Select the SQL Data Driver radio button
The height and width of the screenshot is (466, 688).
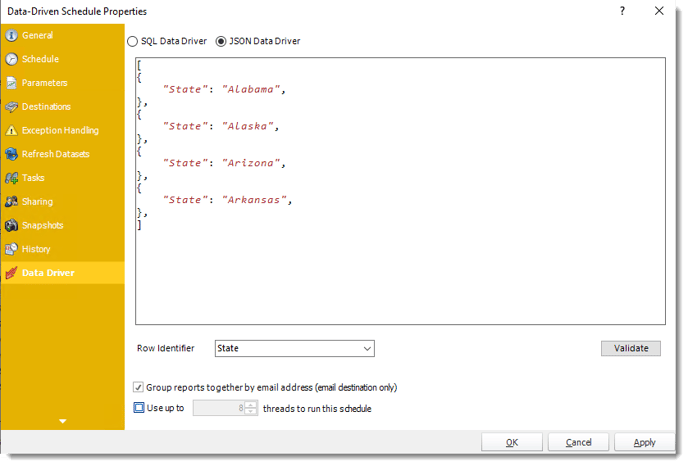click(x=133, y=42)
